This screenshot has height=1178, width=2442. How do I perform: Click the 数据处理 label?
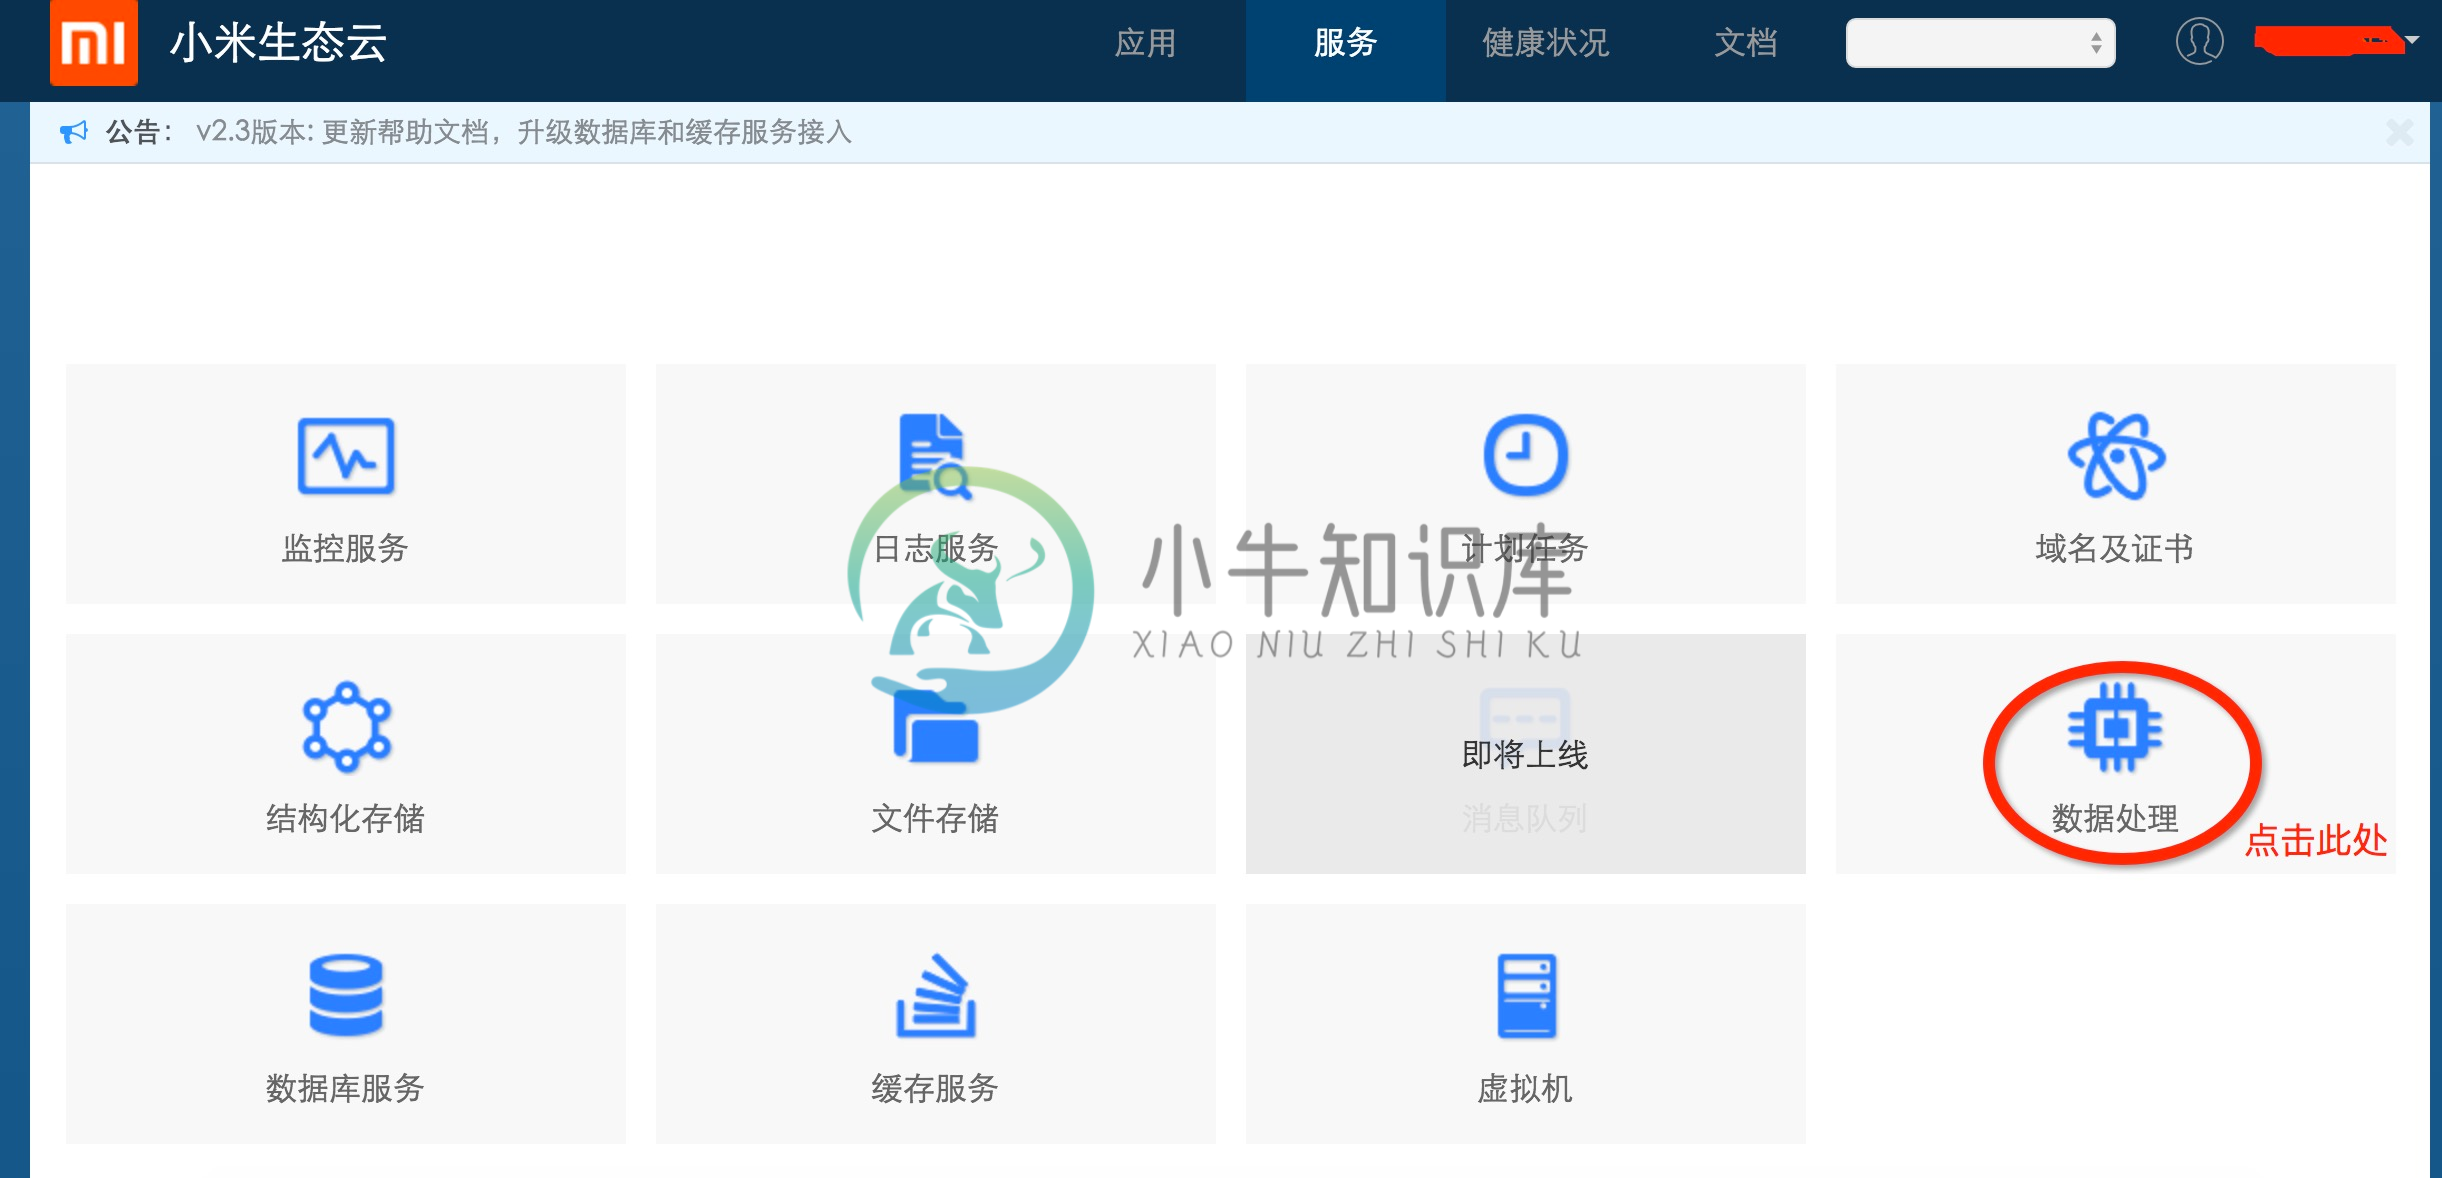[x=2115, y=818]
